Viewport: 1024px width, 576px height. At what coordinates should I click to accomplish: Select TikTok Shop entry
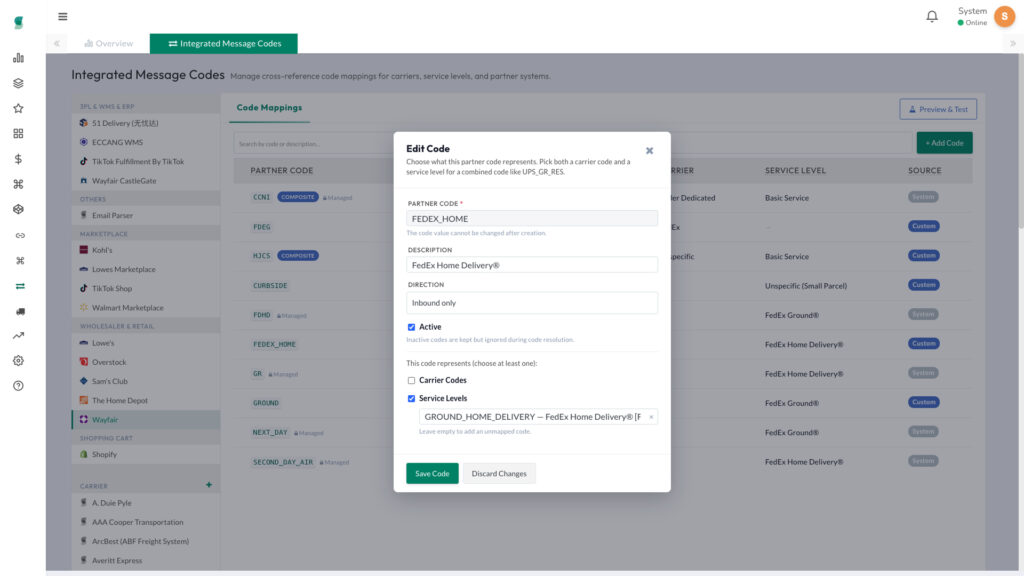pyautogui.click(x=146, y=288)
